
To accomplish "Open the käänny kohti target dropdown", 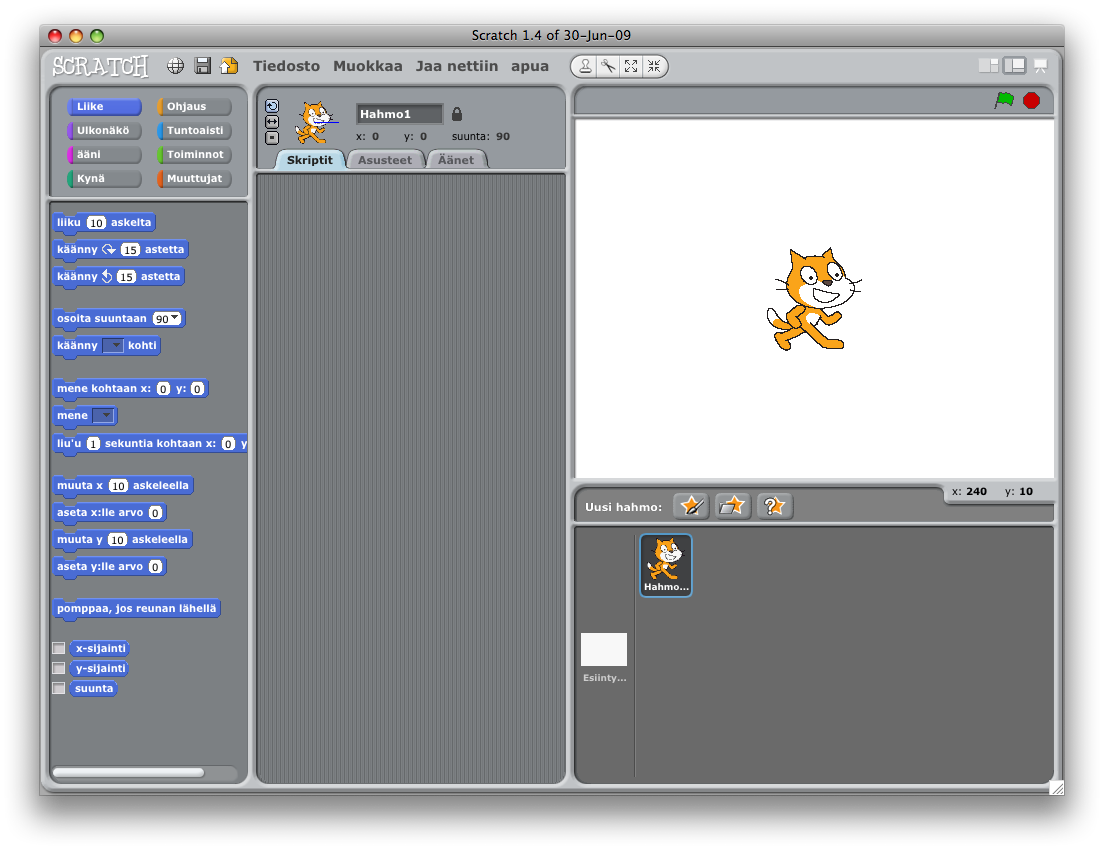I will 113,345.
